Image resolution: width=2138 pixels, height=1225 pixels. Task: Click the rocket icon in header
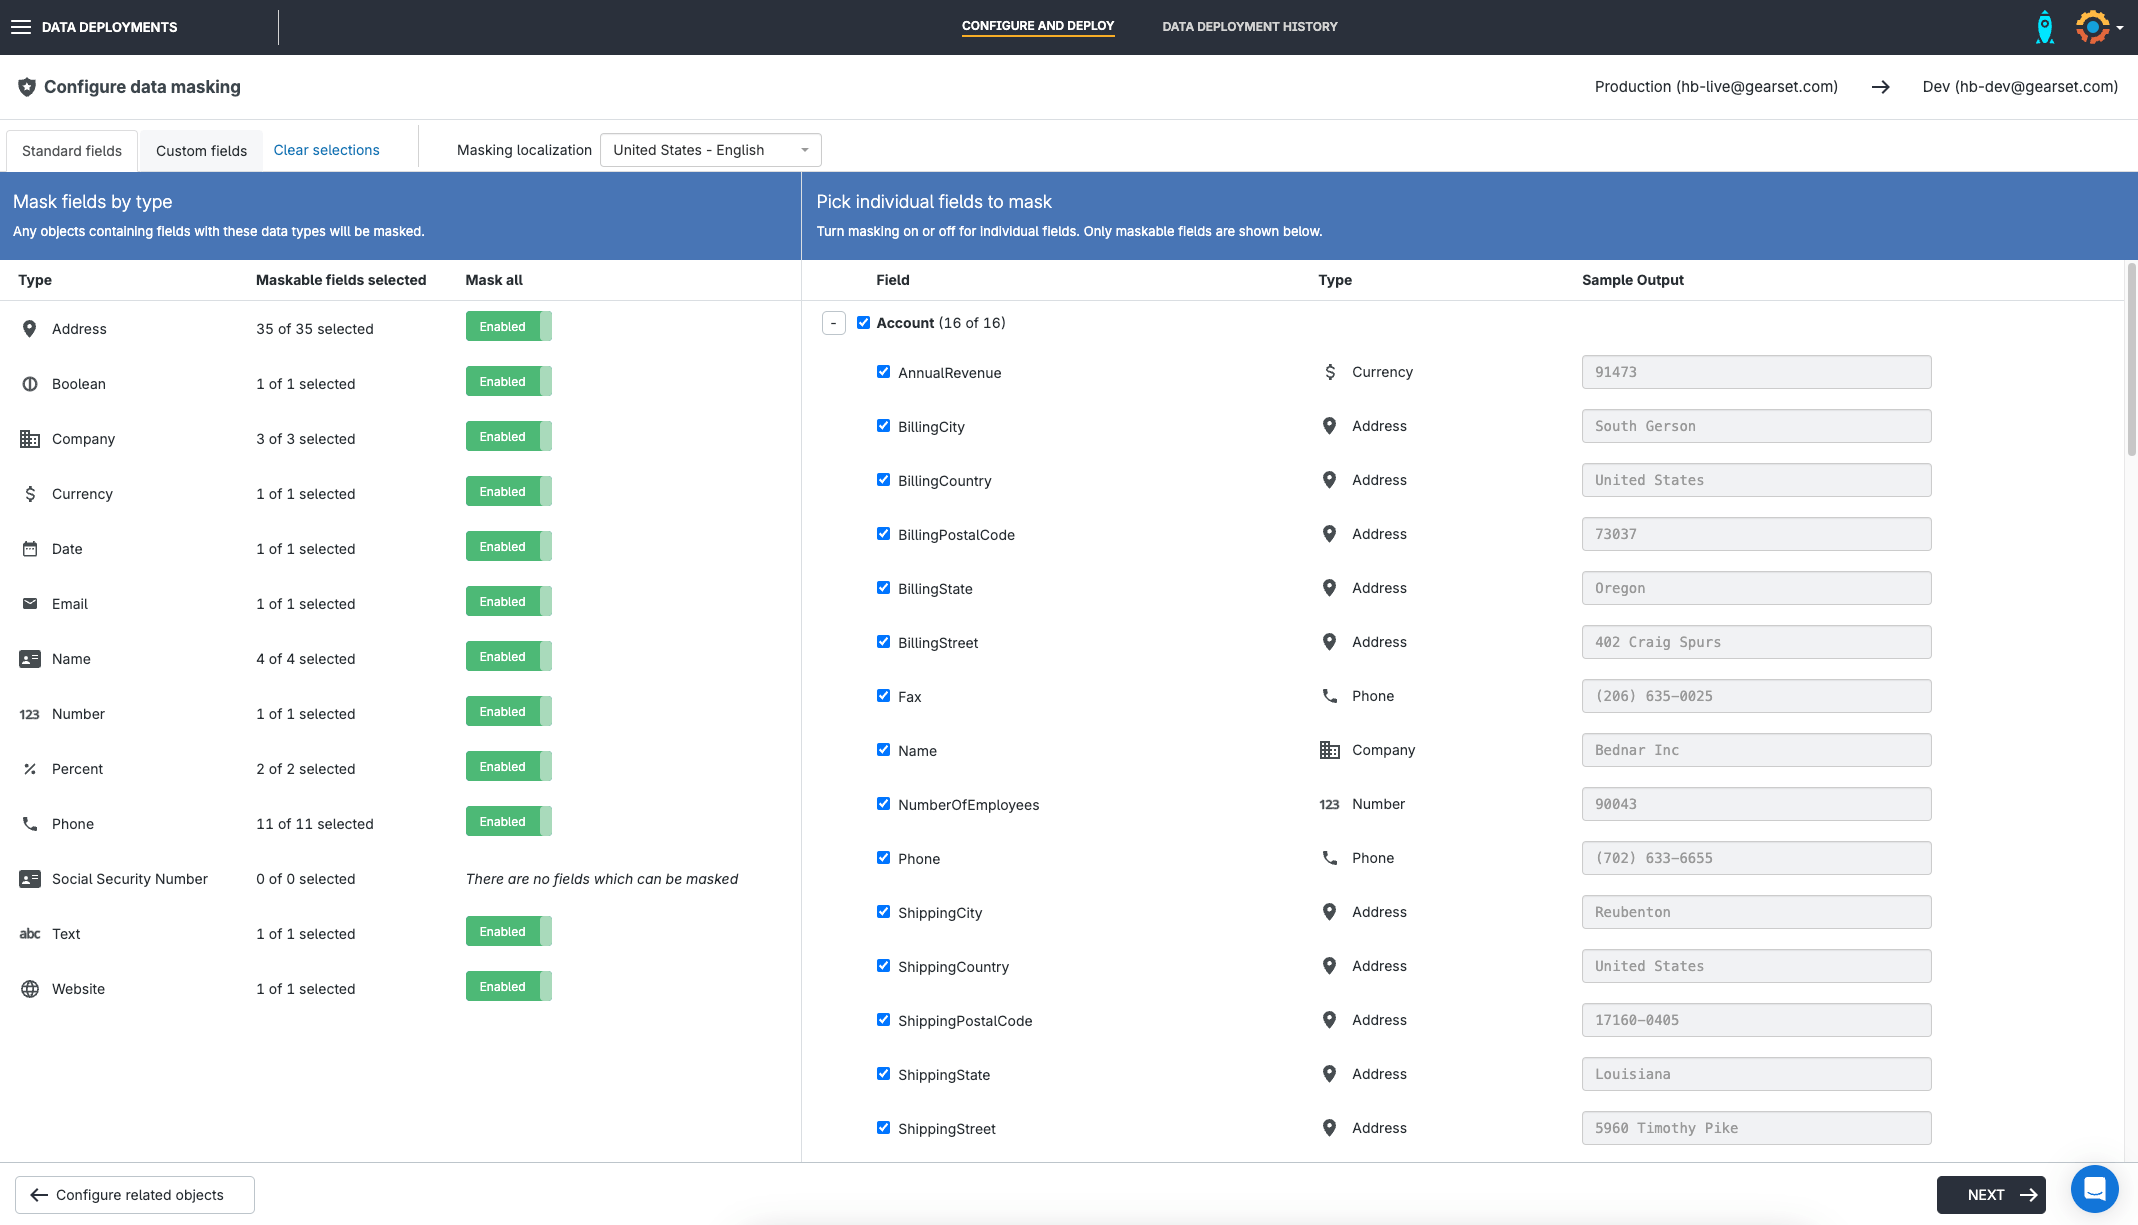click(2044, 27)
